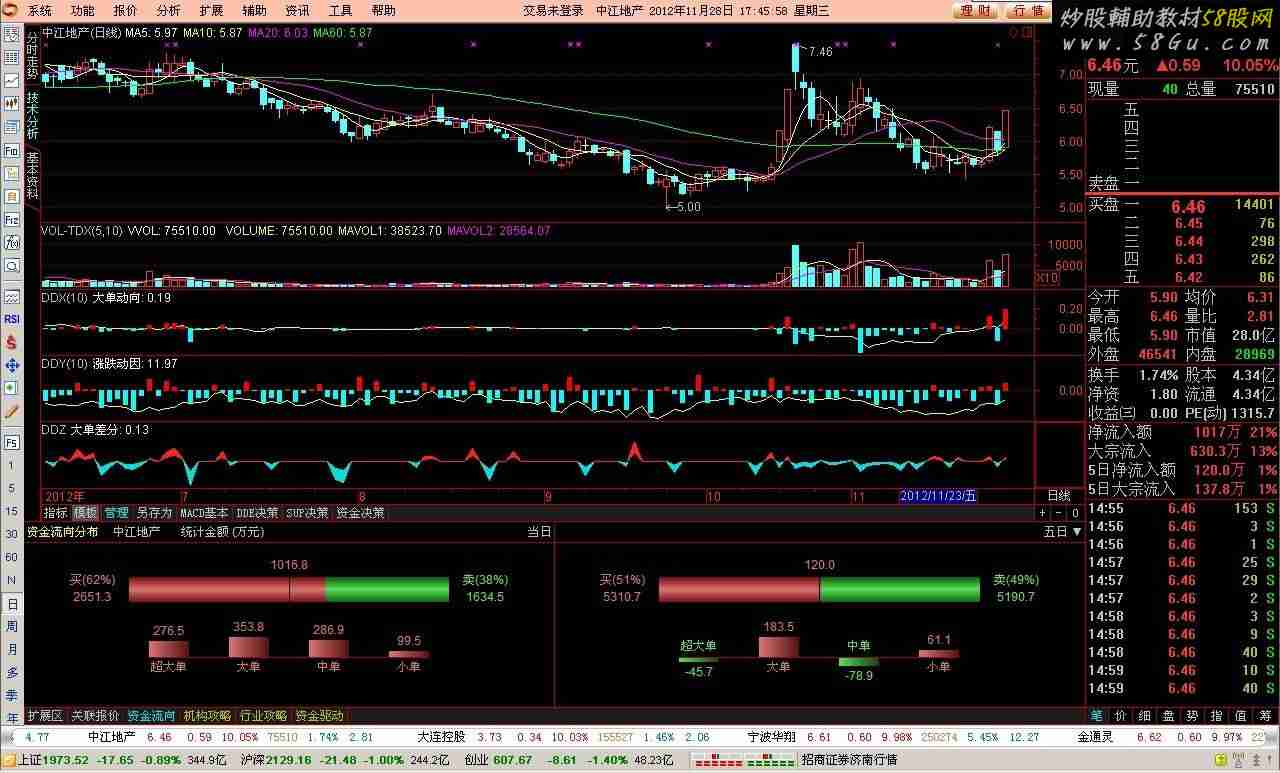Open the intraday line chart icon
The height and width of the screenshot is (773, 1280).
[x=12, y=82]
